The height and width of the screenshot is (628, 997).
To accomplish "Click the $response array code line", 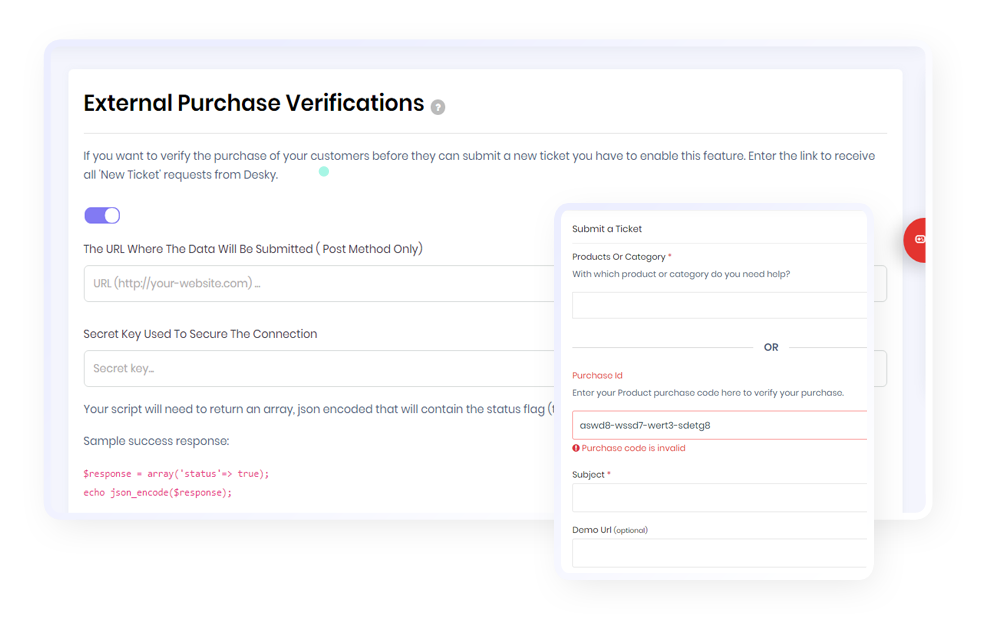I will pyautogui.click(x=176, y=474).
